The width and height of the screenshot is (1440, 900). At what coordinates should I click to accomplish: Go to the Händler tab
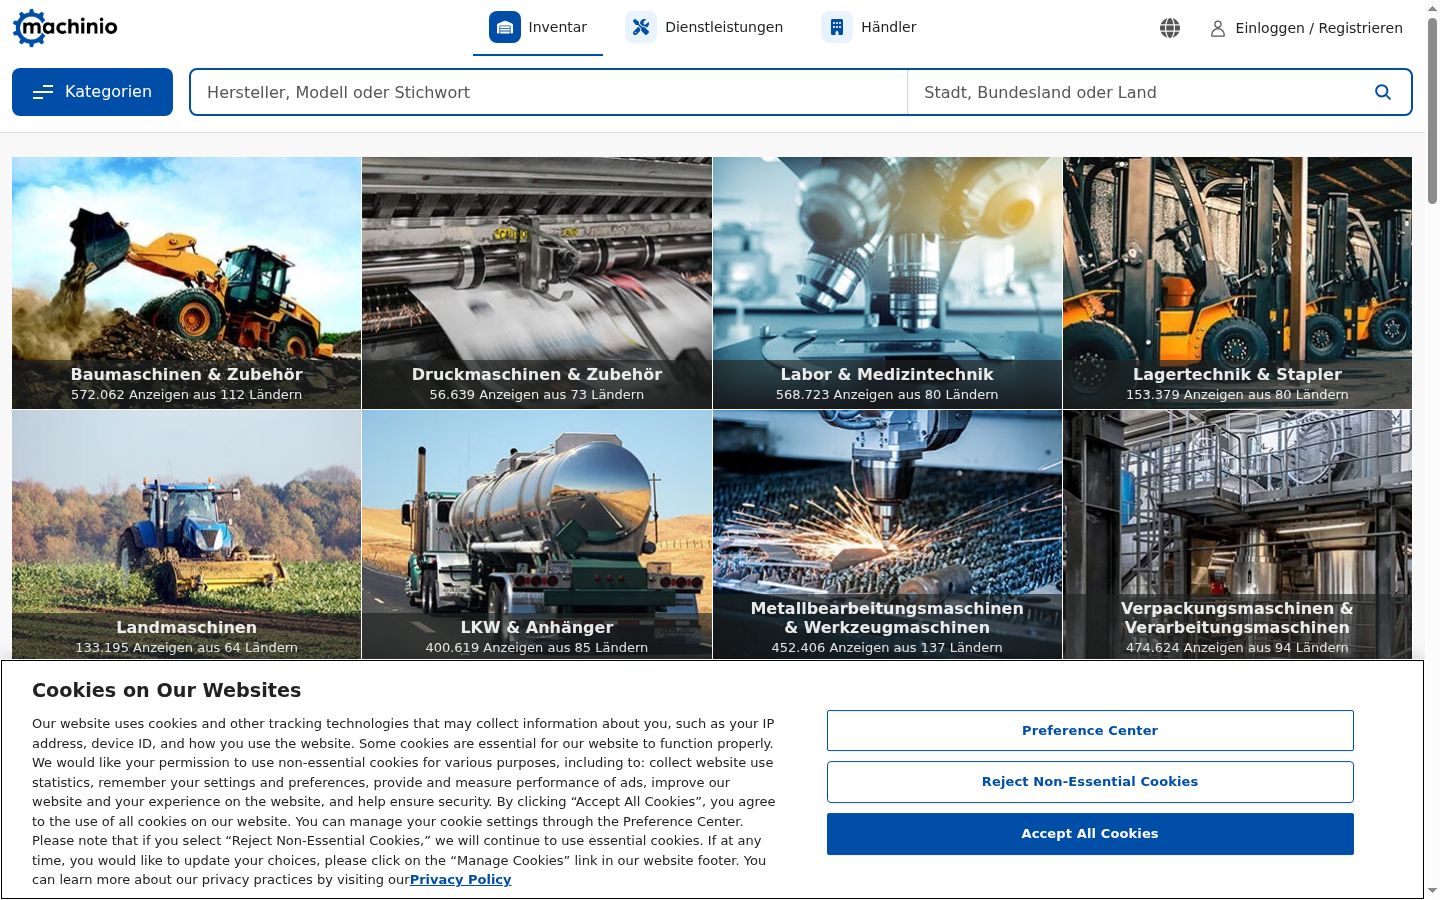869,28
